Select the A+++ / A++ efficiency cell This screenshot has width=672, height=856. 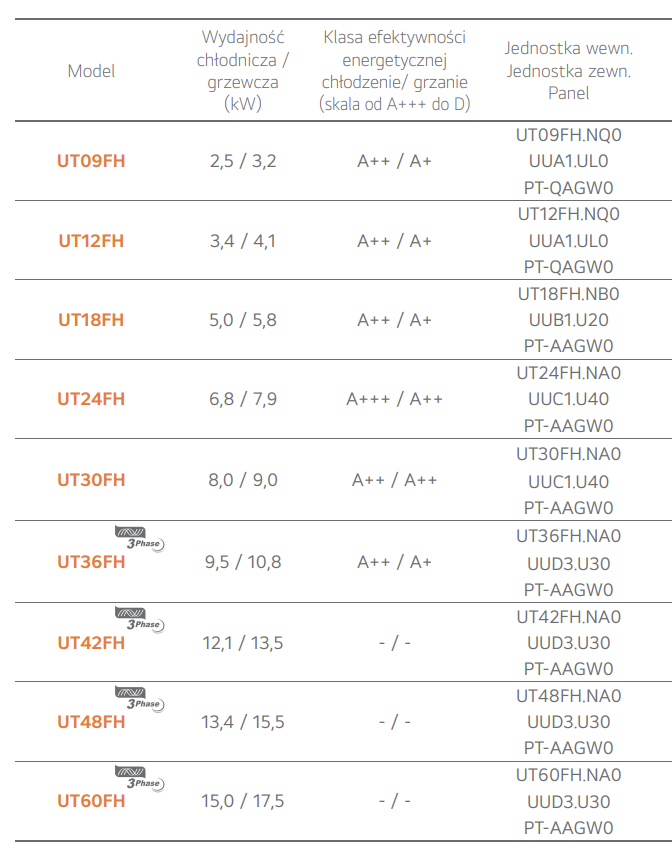click(x=395, y=399)
